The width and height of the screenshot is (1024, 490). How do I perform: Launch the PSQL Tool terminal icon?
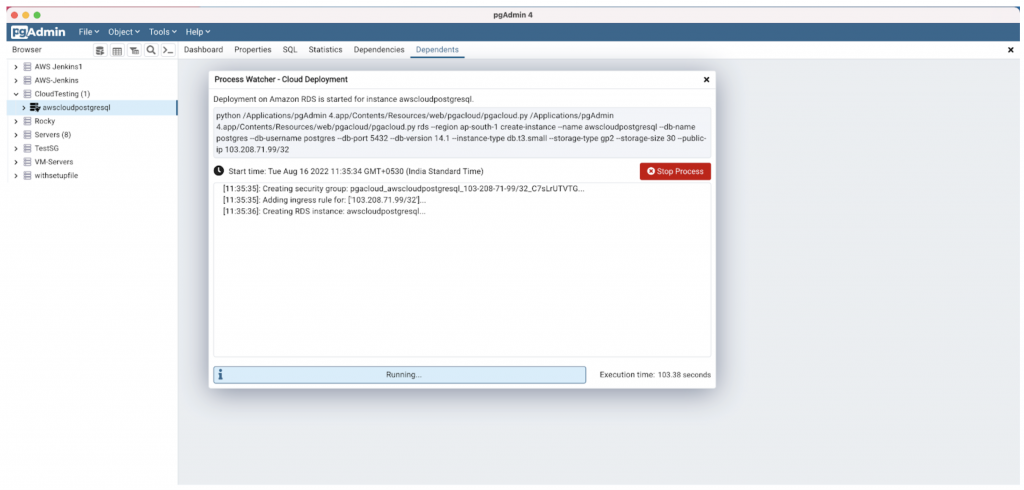pyautogui.click(x=168, y=50)
